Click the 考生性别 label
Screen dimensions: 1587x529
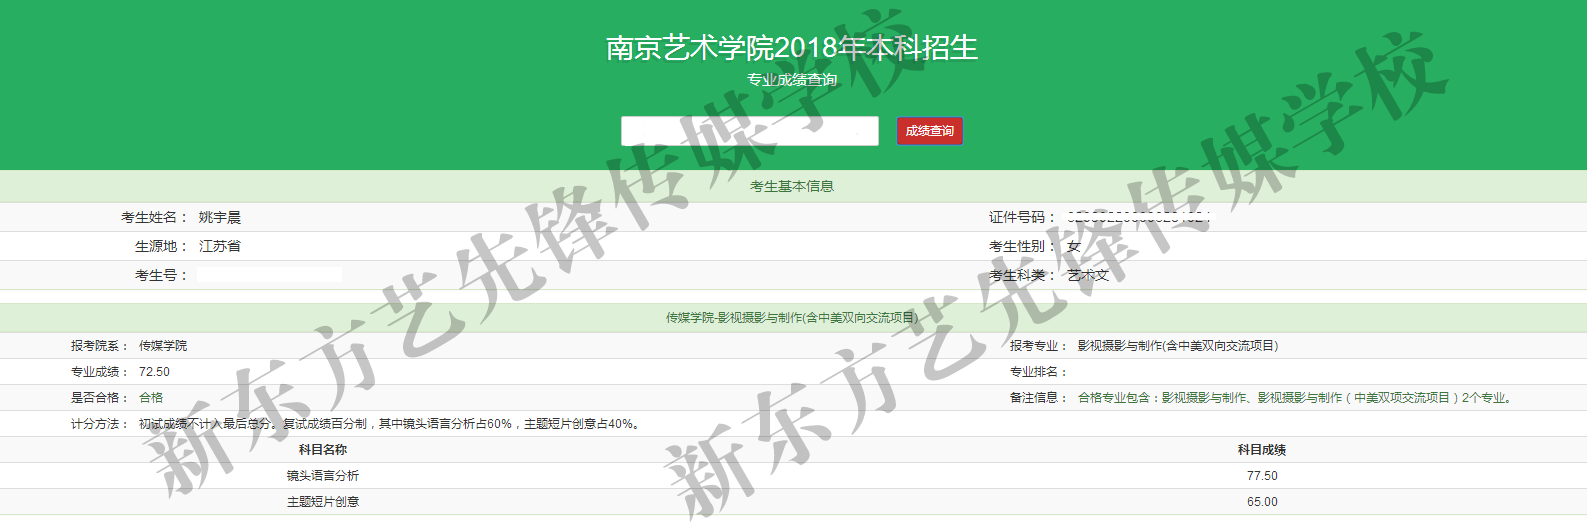[1022, 246]
